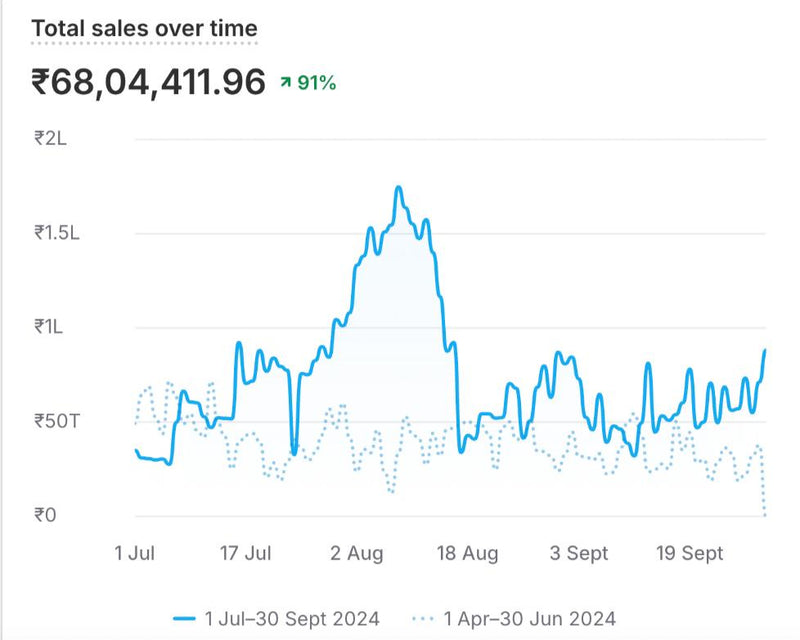Click the 1 Jul x-axis label
The height and width of the screenshot is (640, 800).
pos(133,554)
